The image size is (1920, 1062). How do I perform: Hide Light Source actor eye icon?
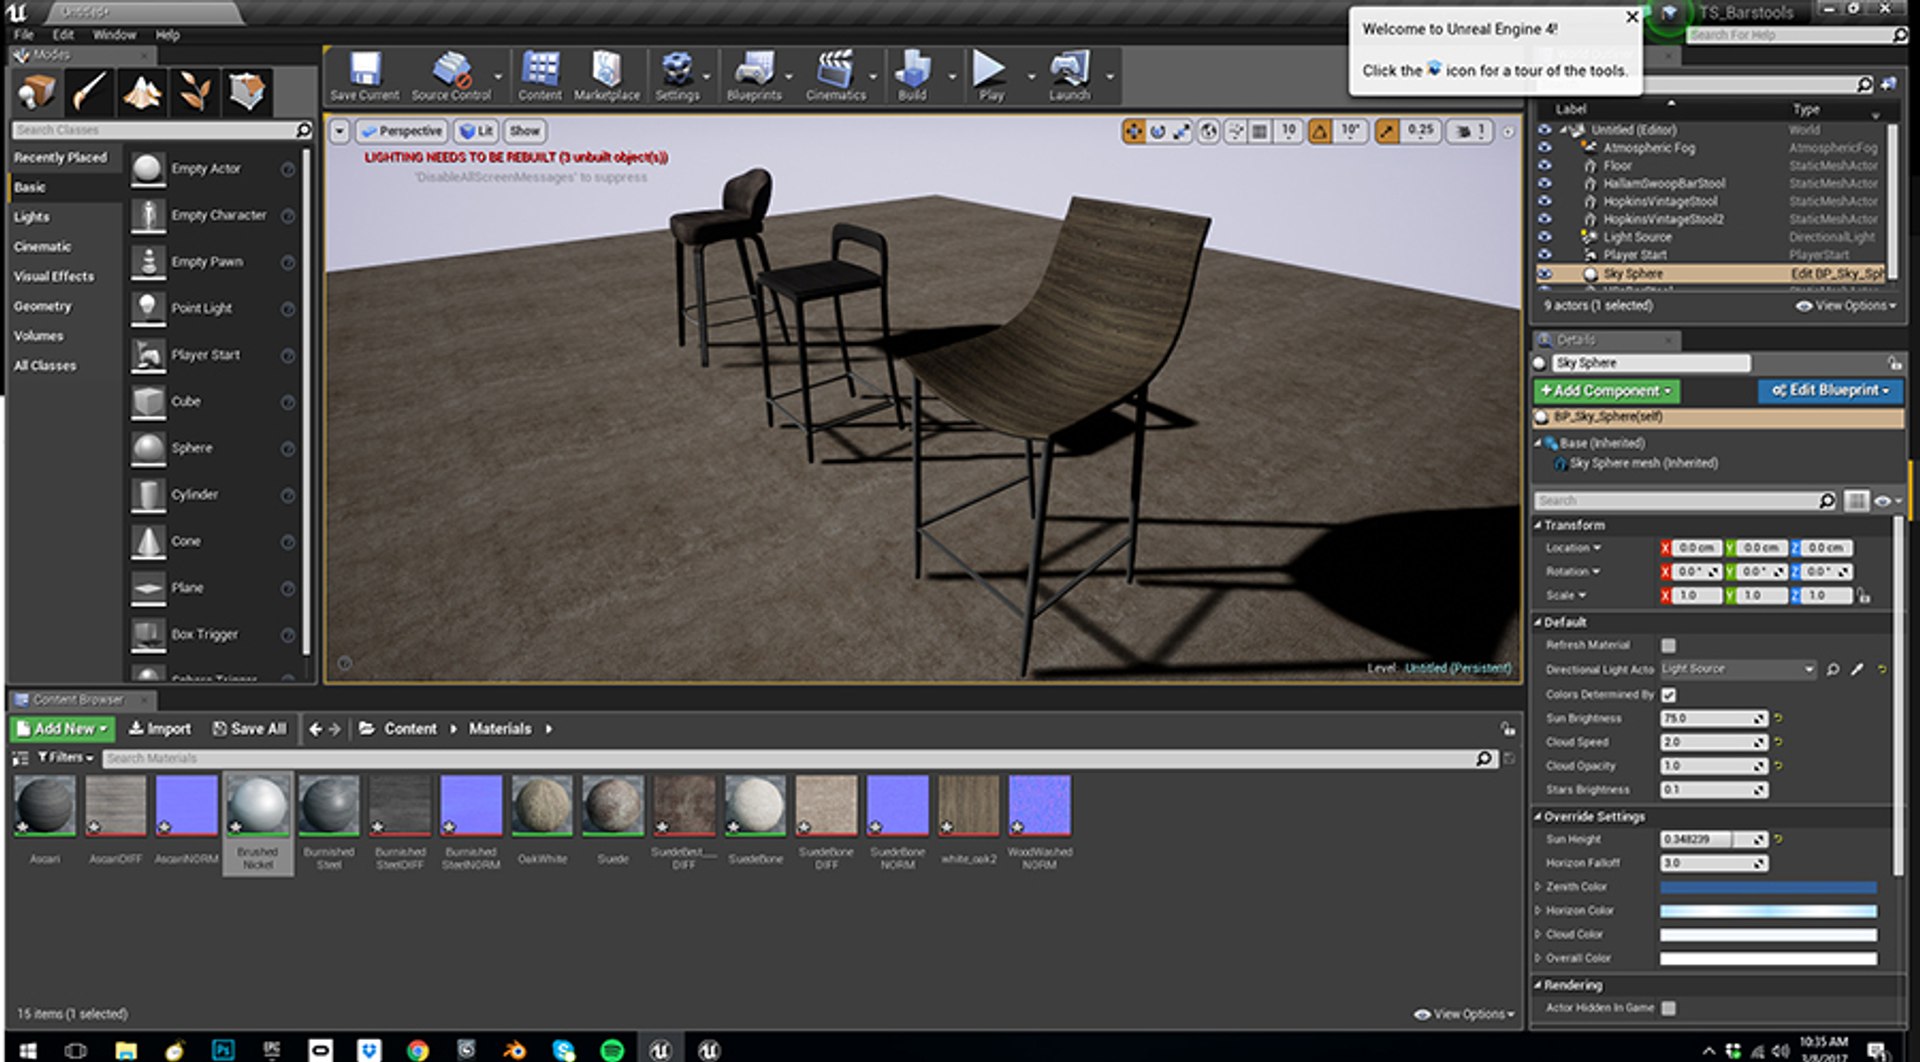(1545, 237)
